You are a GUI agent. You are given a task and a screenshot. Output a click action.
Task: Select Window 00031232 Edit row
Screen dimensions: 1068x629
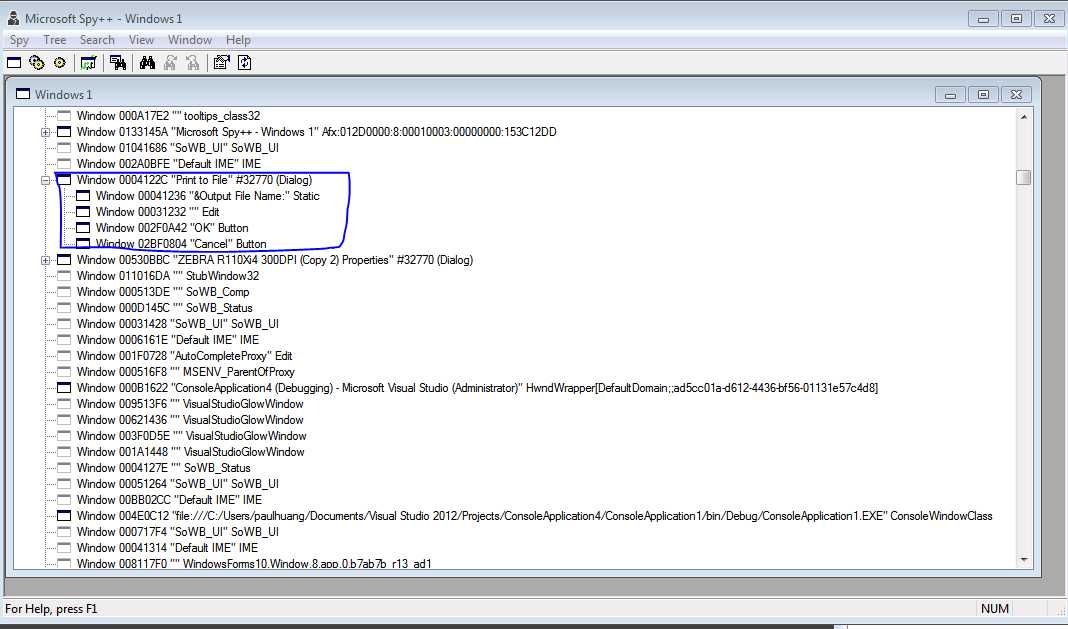157,212
